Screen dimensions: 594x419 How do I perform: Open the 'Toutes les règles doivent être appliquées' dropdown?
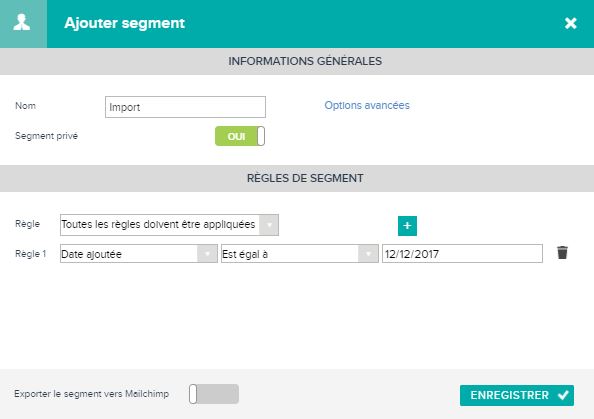coord(169,225)
